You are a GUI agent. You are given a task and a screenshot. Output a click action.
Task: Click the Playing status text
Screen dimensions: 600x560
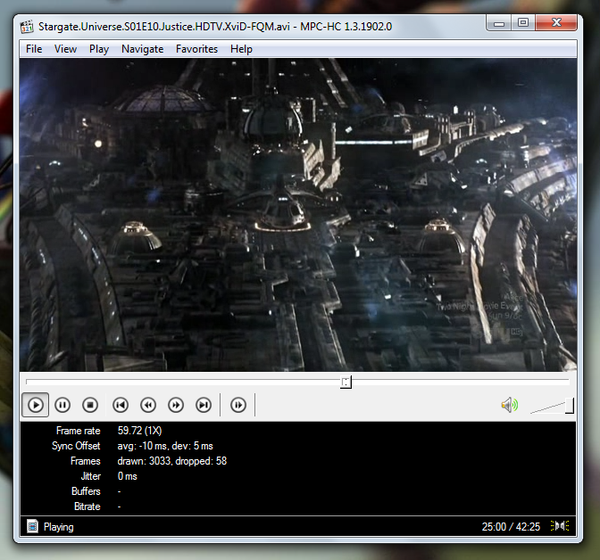(58, 527)
